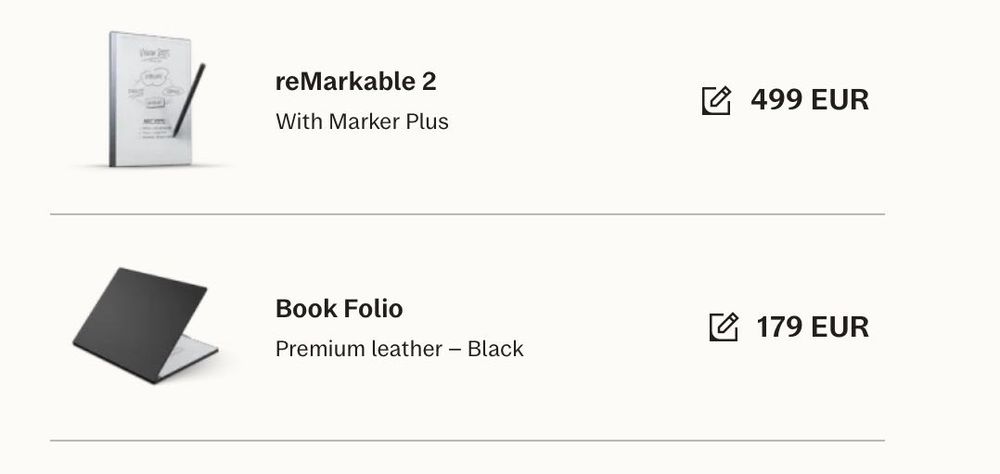
Task: Click the 179 EUR price
Action: click(x=812, y=327)
